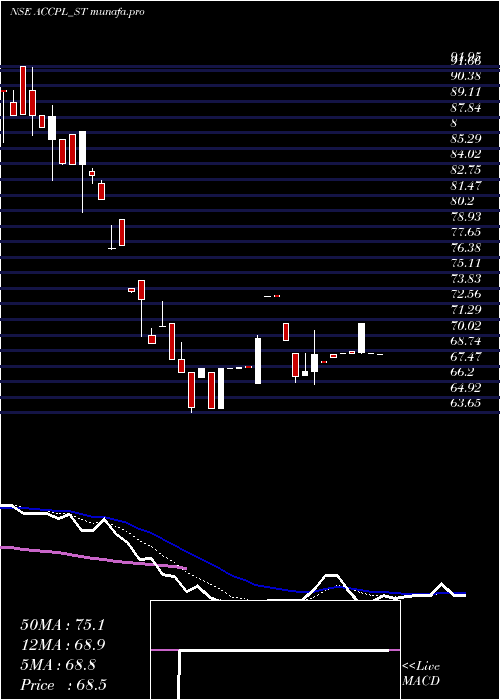This screenshot has height=700, width=500.
Task: Click the 5MA : 68.8 readout
Action: pos(57,665)
